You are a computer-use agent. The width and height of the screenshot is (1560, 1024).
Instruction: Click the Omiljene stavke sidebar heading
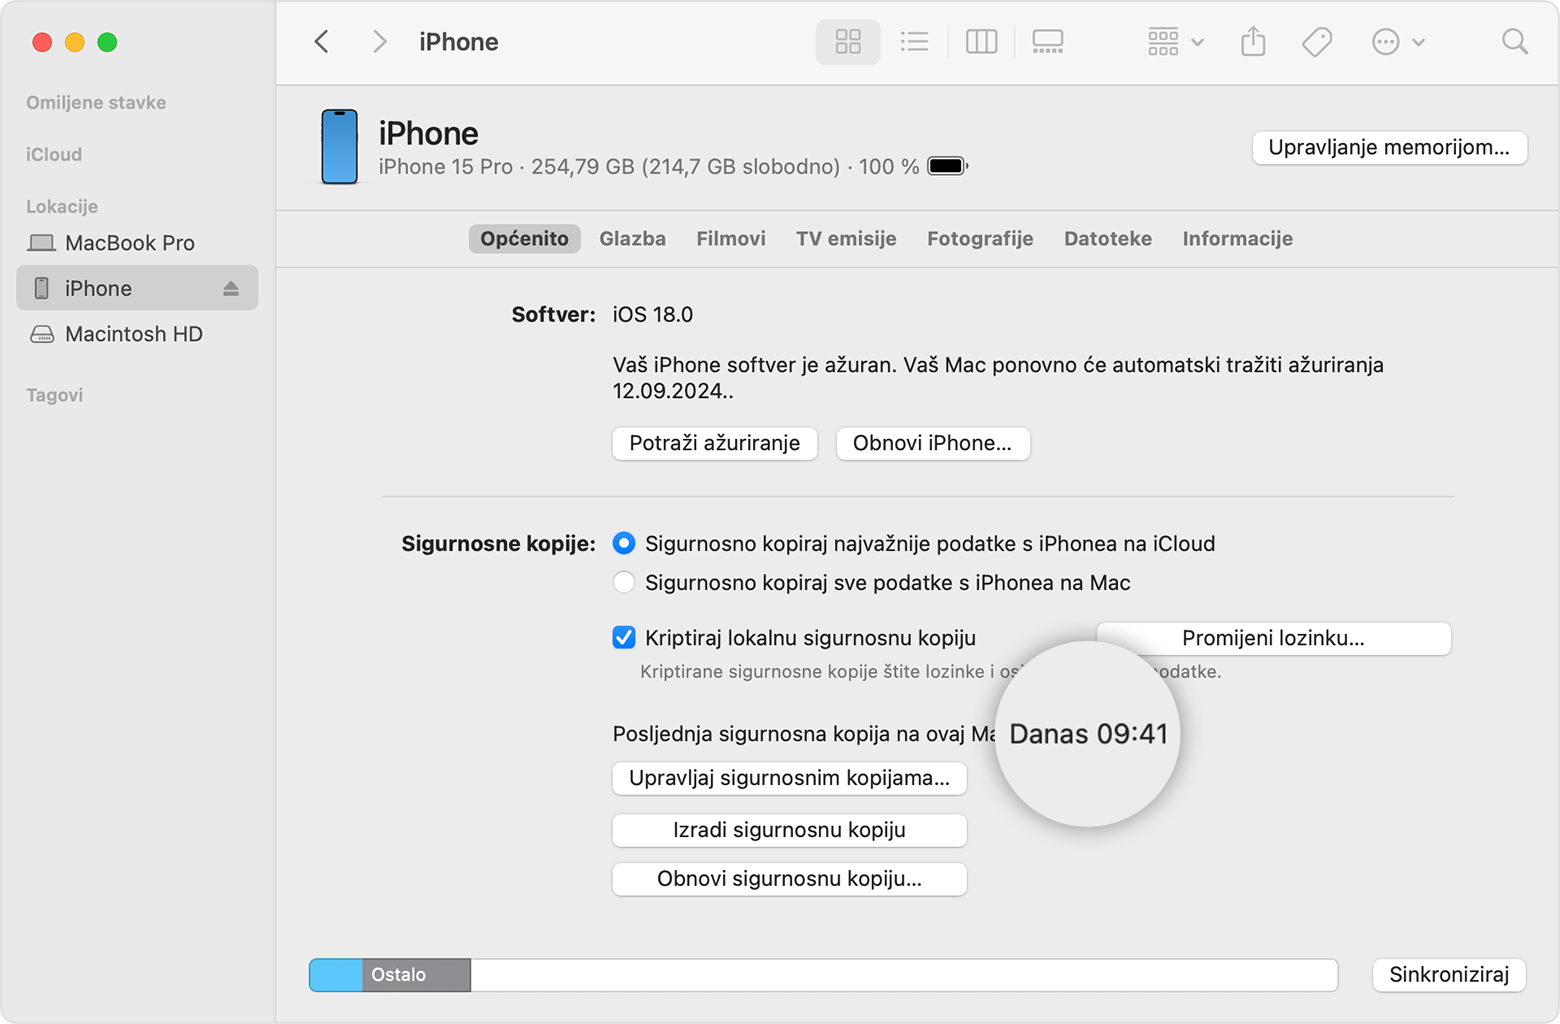click(96, 102)
